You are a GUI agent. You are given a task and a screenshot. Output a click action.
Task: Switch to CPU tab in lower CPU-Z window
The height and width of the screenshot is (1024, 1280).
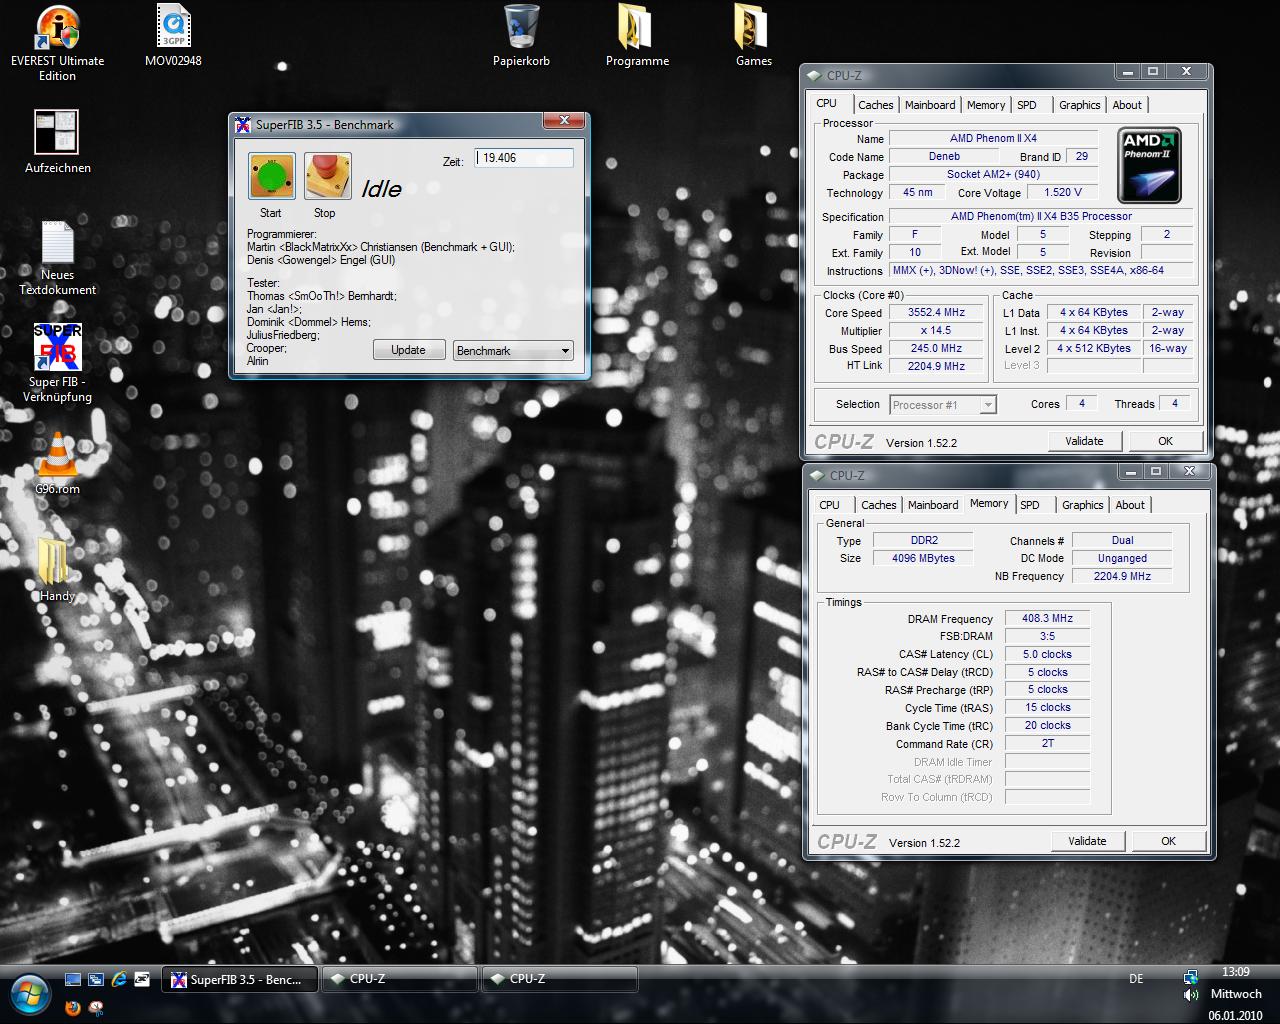(830, 505)
